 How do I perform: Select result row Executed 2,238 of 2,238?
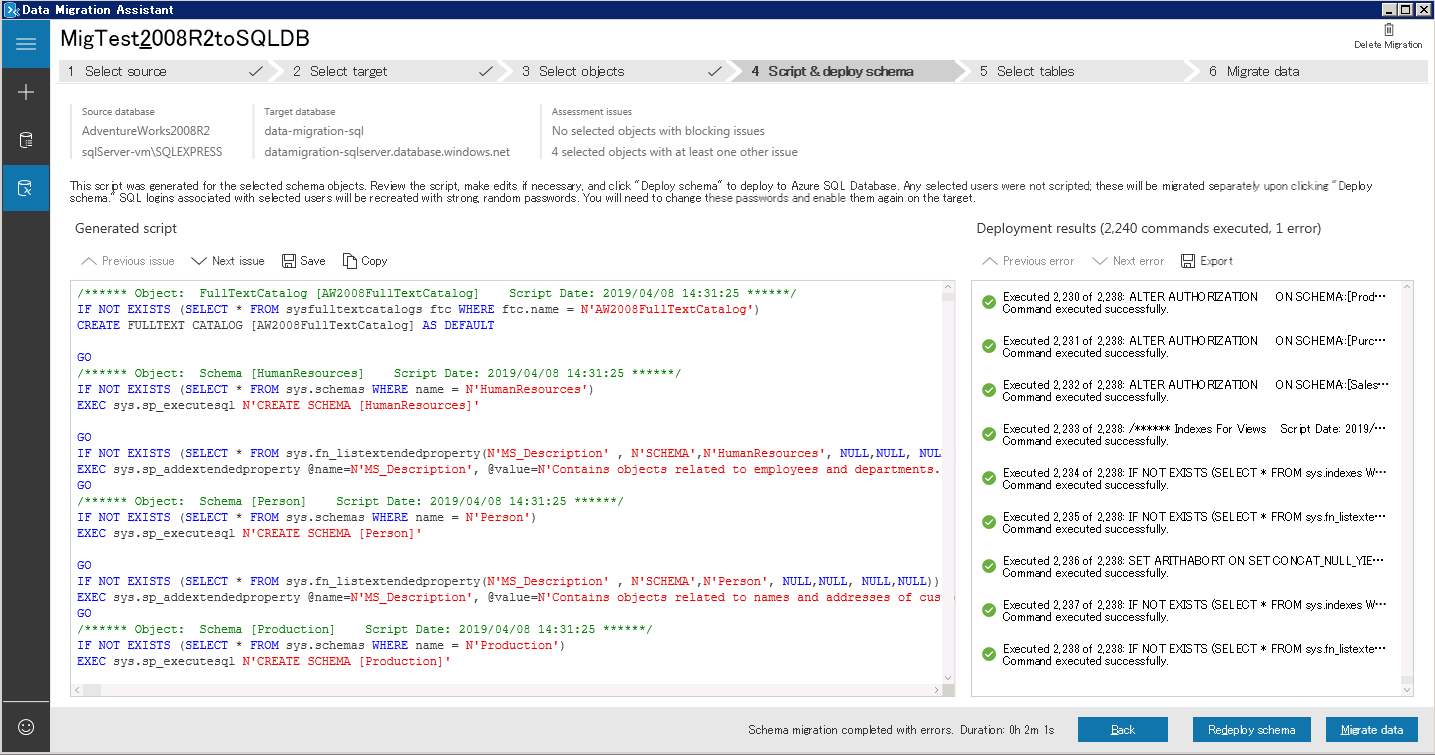(x=1186, y=655)
